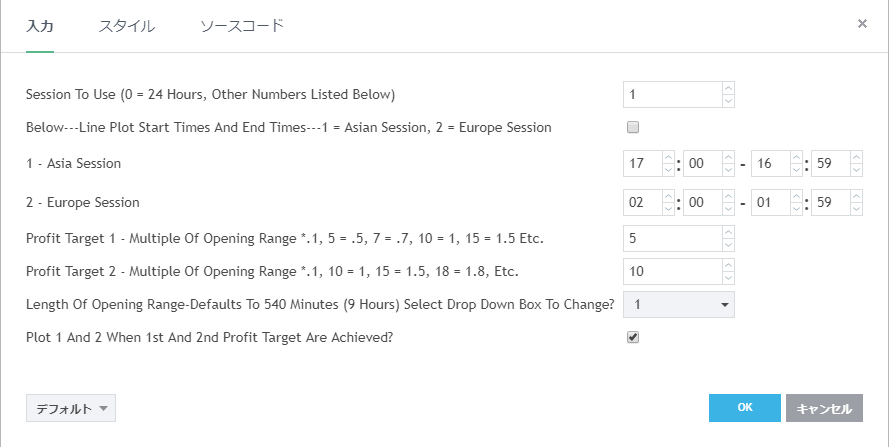Select the 入力 tab

coord(40,26)
